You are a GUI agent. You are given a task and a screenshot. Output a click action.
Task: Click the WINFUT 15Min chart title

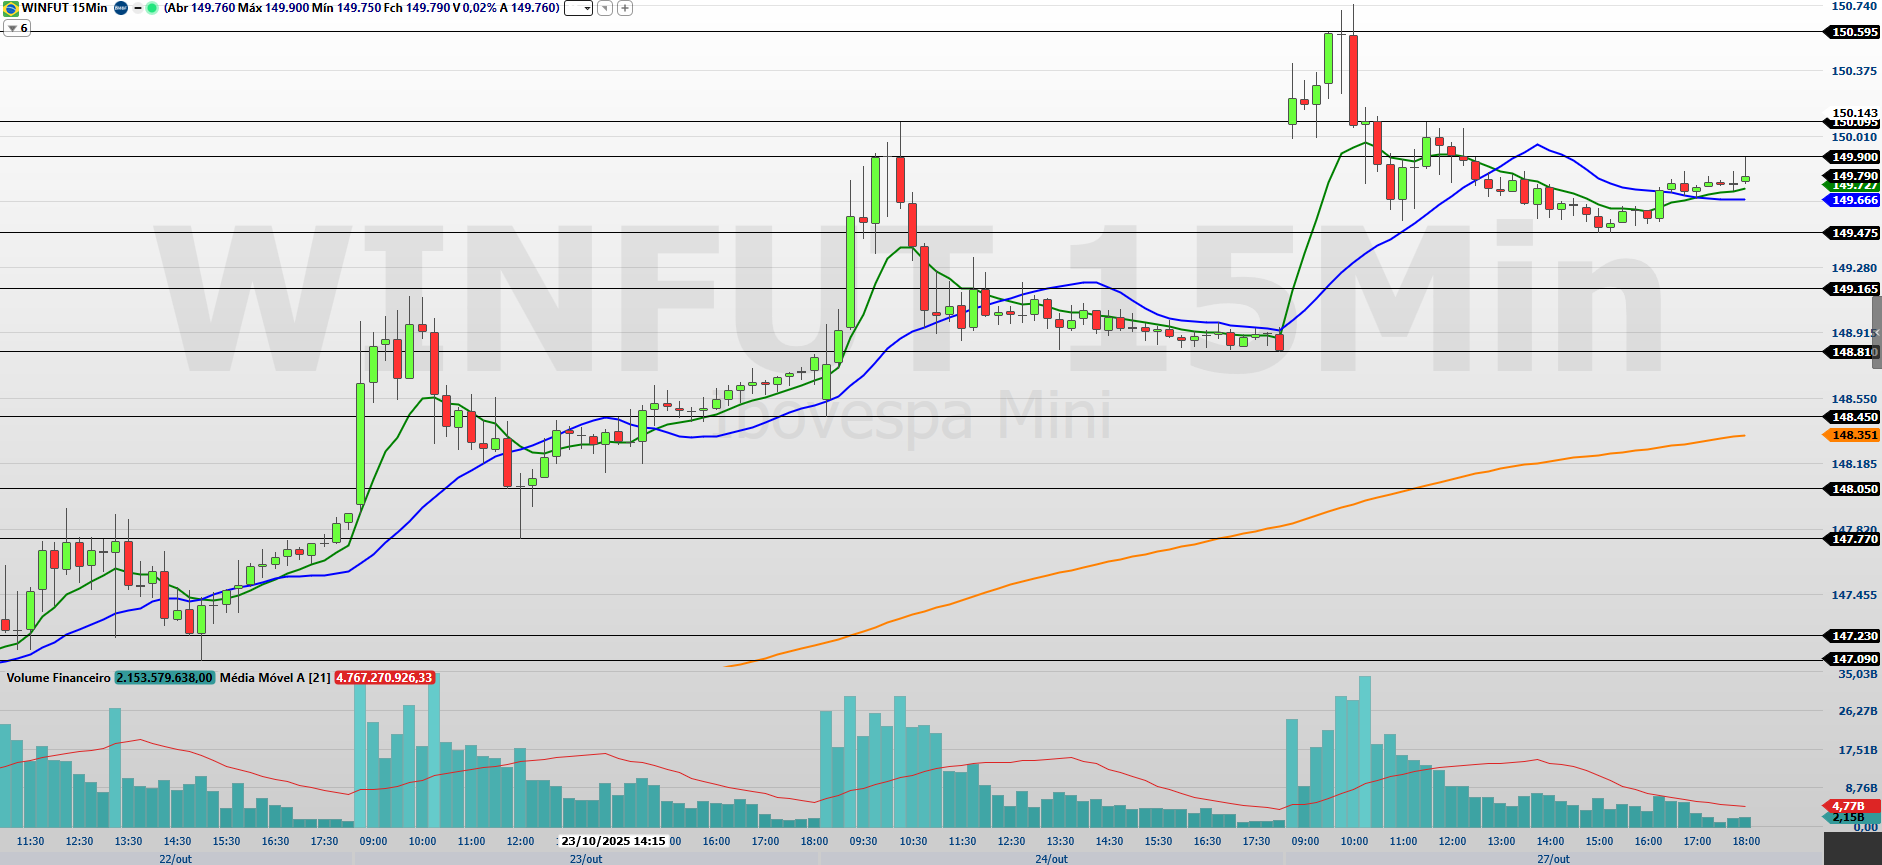65,8
